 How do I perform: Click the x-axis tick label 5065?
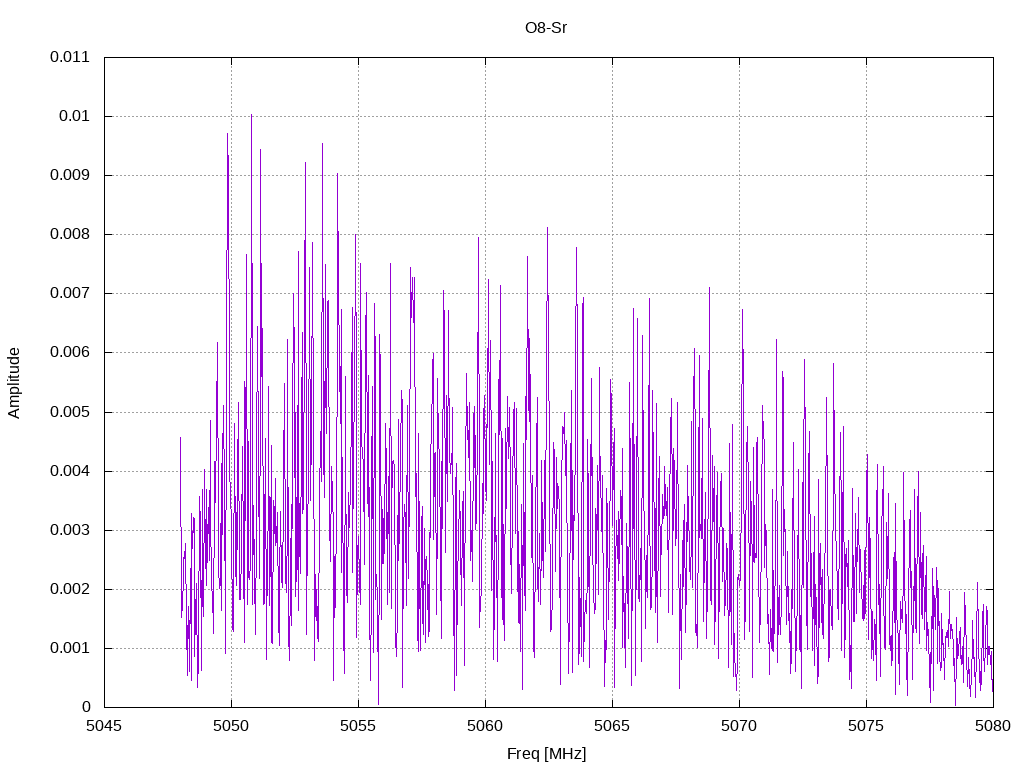[612, 726]
